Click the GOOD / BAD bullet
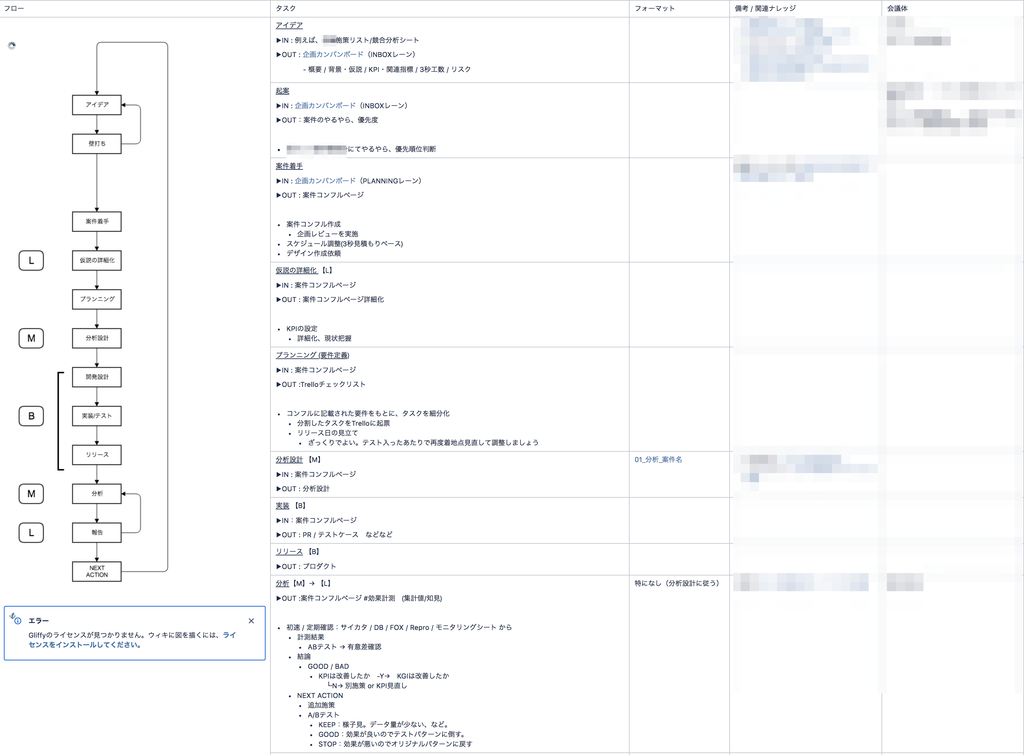This screenshot has height=755, width=1024. [x=328, y=666]
